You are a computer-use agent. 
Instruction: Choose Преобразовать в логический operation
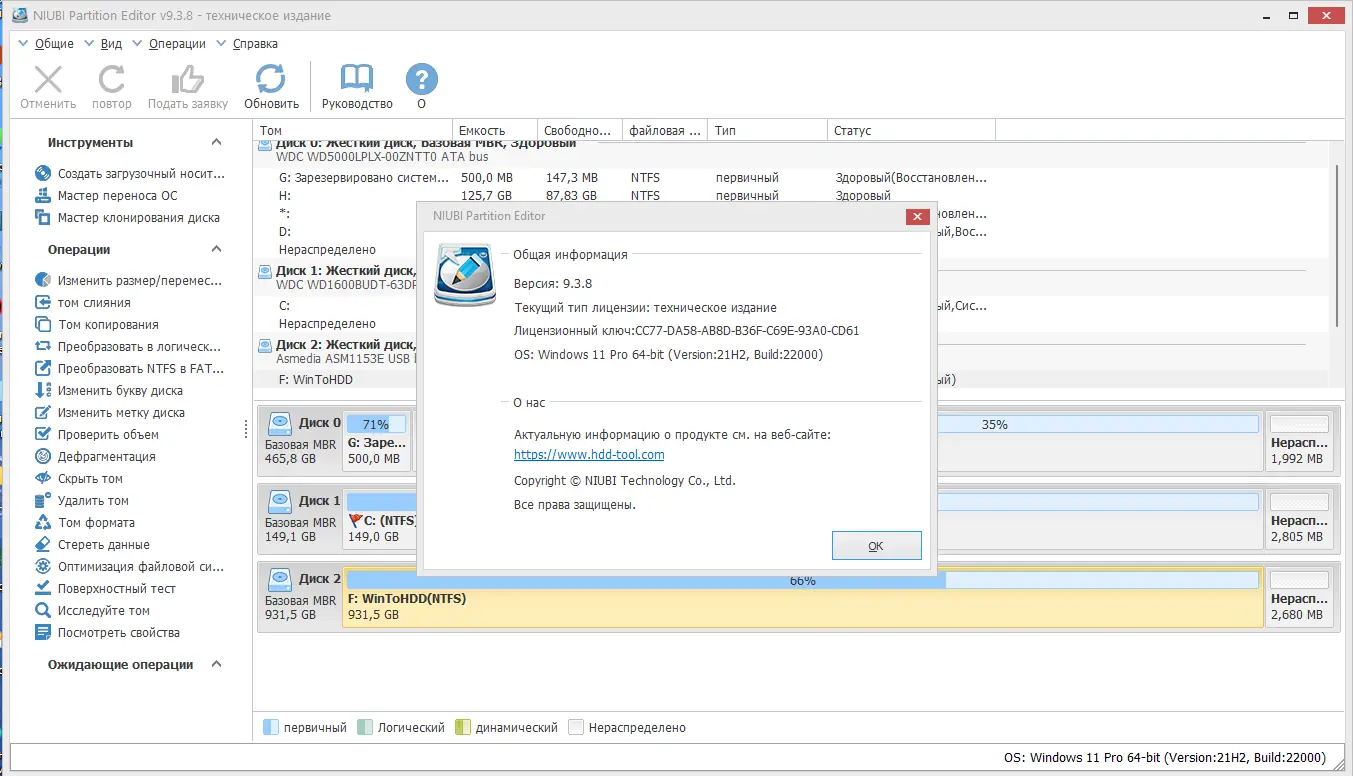[x=128, y=347]
